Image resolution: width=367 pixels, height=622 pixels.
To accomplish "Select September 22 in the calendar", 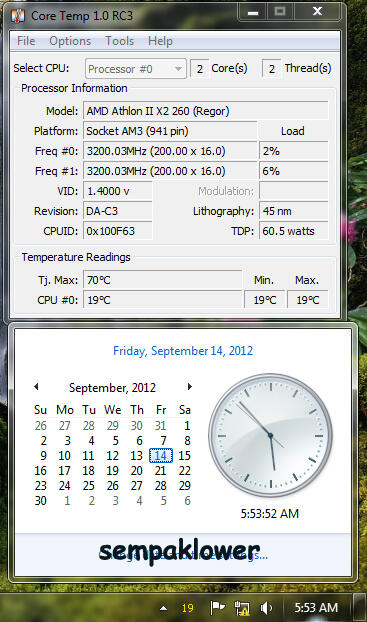I will [184, 470].
